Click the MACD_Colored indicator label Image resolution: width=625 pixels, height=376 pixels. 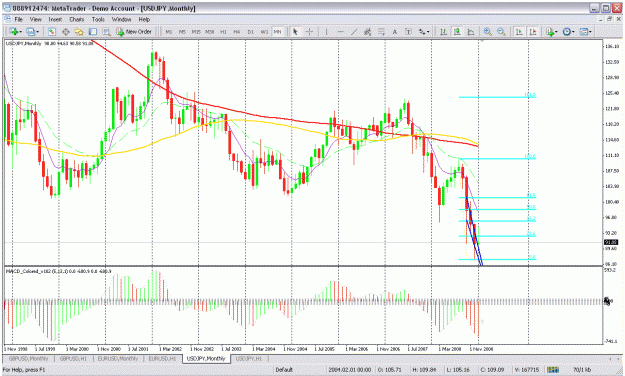click(59, 271)
